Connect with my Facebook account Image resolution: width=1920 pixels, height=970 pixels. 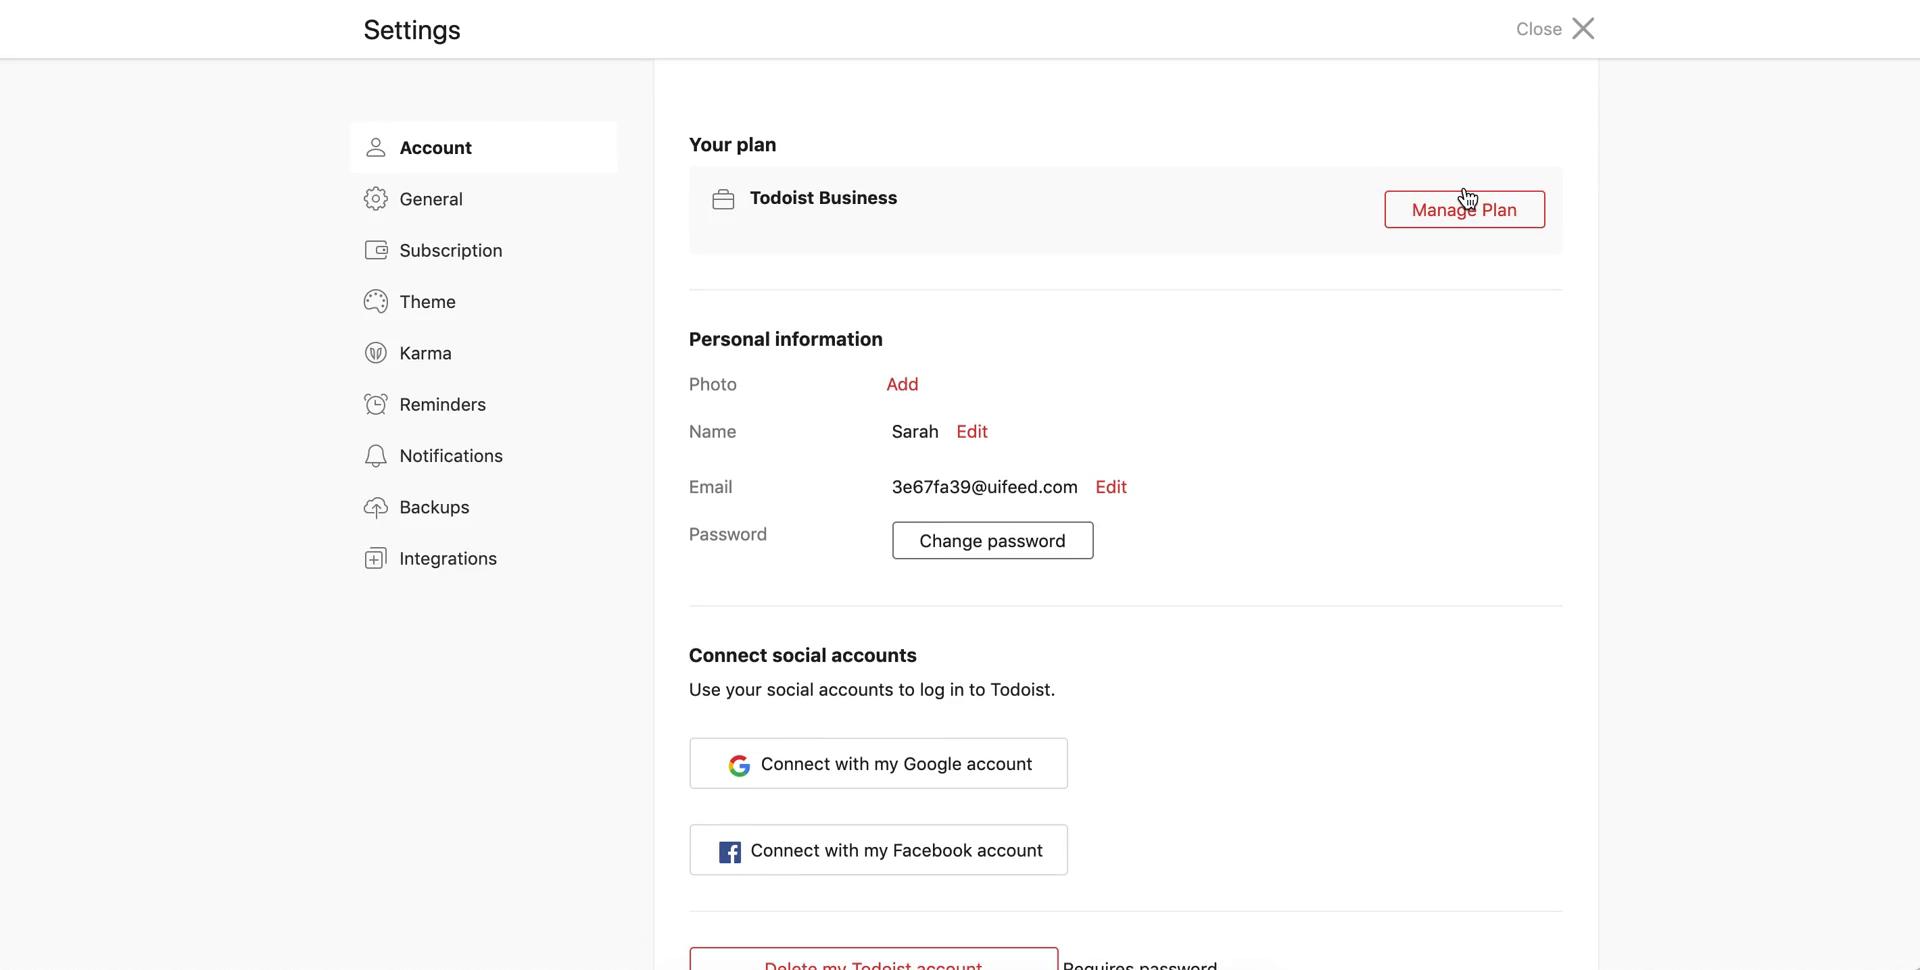coord(878,850)
